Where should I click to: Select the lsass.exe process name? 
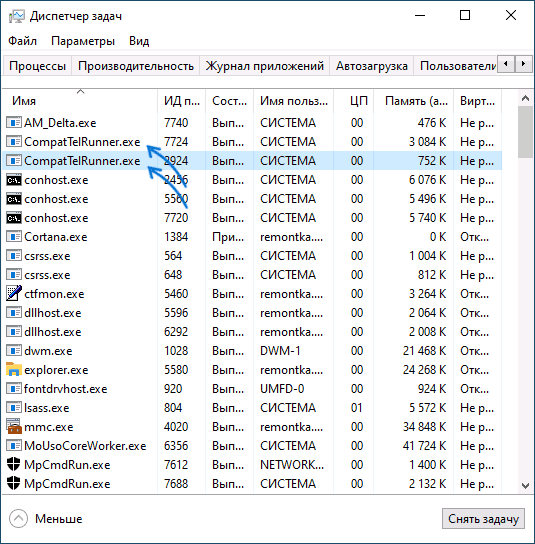(x=47, y=408)
